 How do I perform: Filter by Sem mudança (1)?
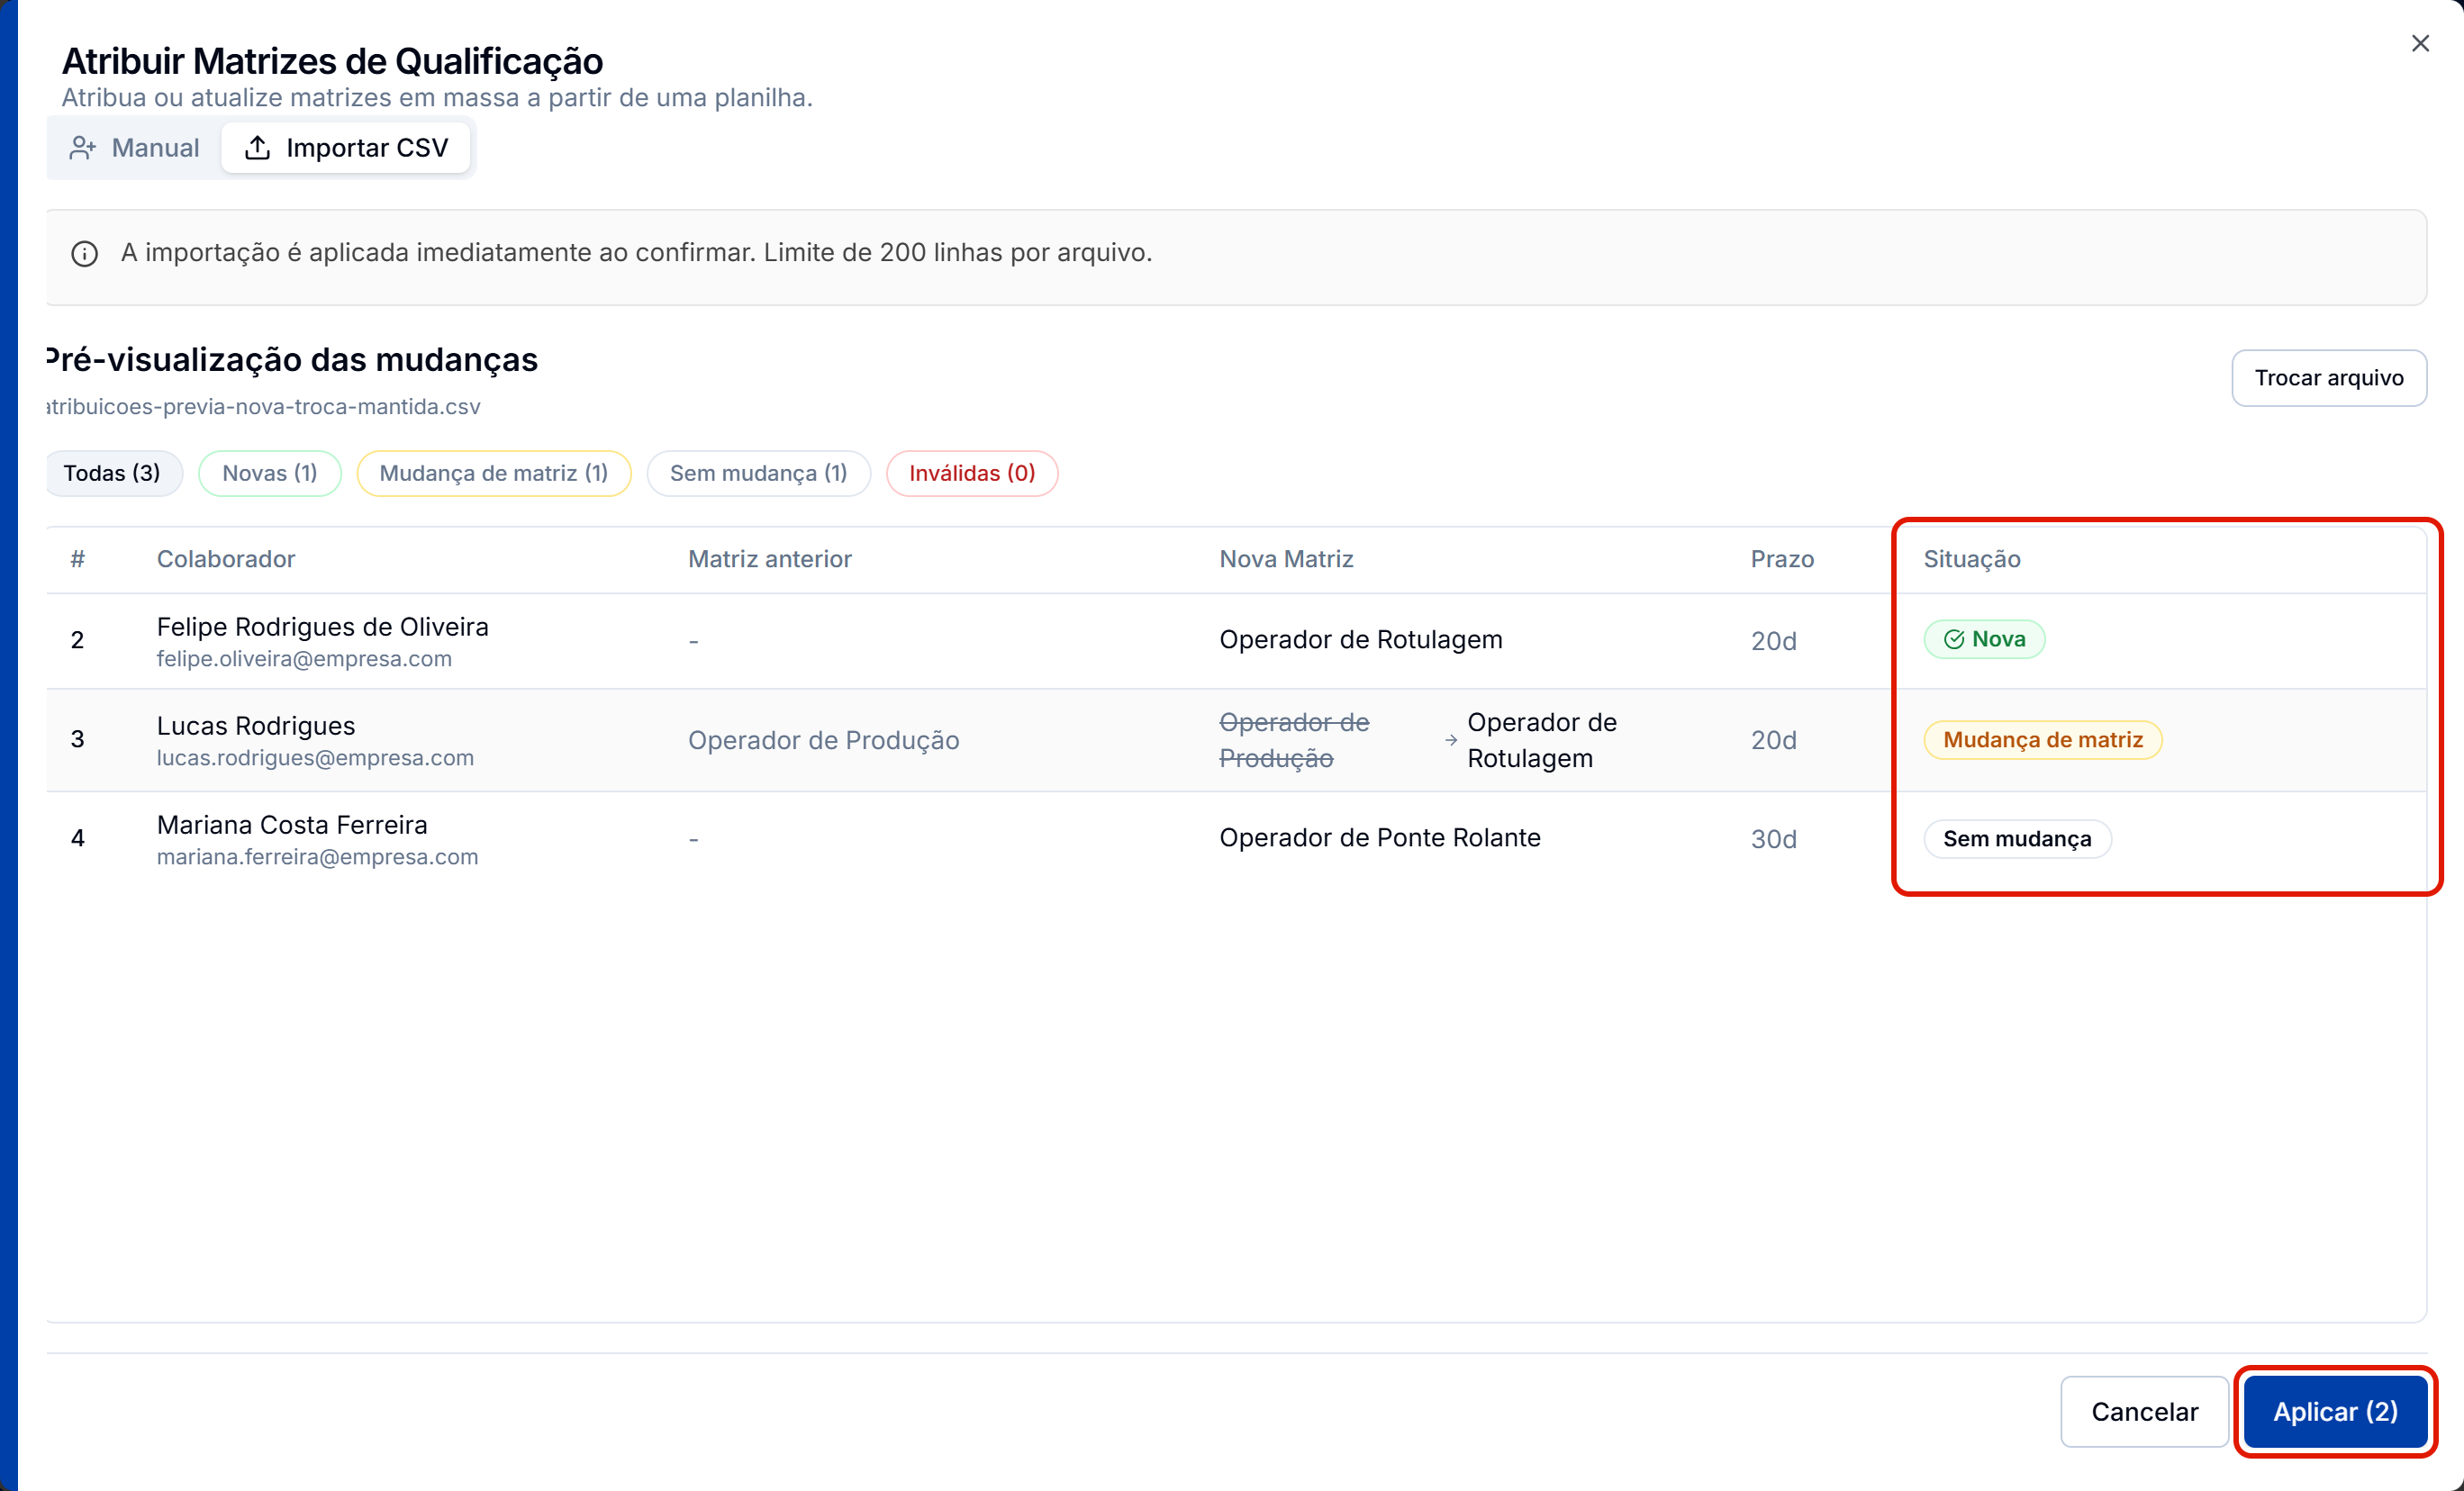(759, 473)
